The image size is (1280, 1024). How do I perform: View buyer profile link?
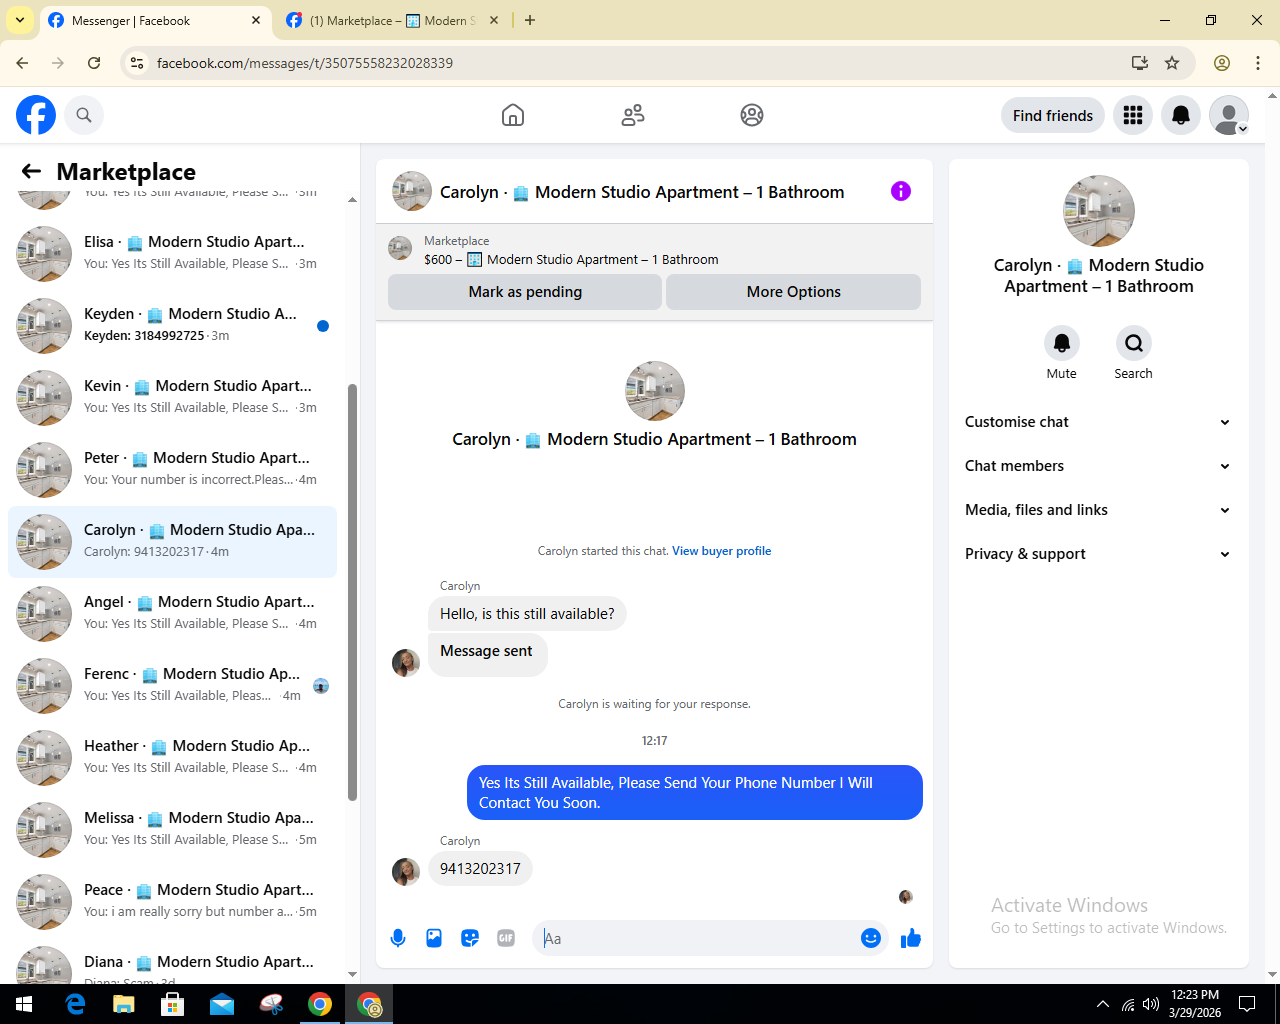tap(722, 551)
